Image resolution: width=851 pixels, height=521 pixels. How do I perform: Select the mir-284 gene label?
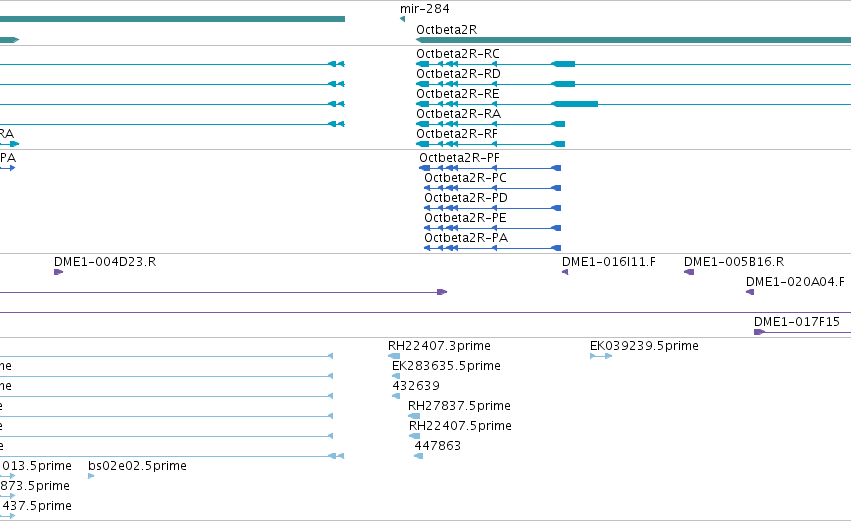tap(424, 9)
